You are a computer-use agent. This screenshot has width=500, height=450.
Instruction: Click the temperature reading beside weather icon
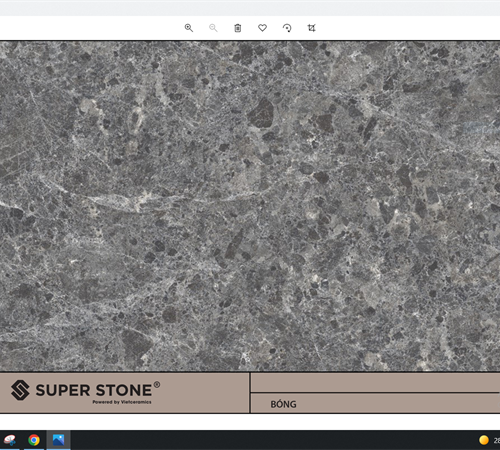click(497, 440)
